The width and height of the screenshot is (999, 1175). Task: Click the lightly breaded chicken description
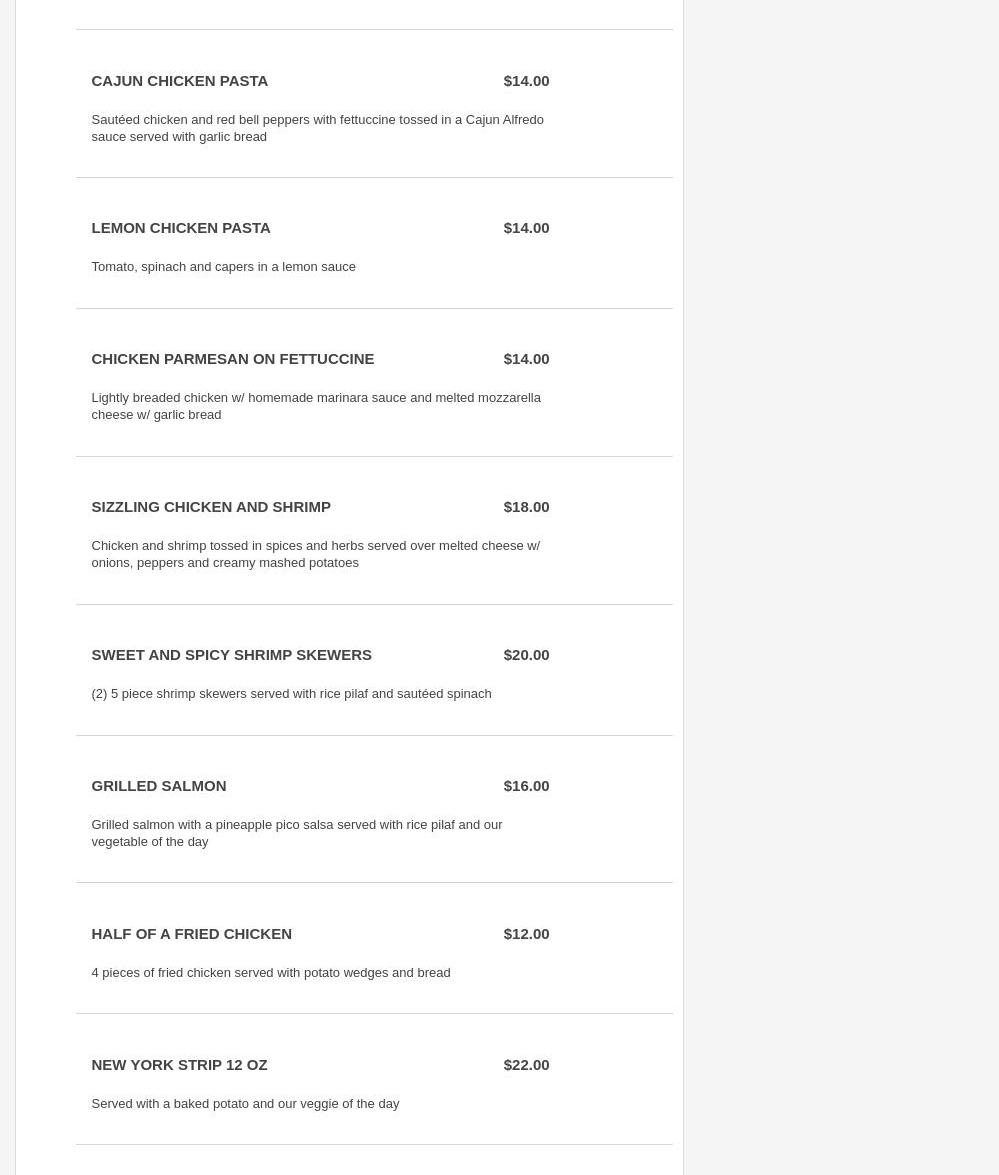[315, 406]
